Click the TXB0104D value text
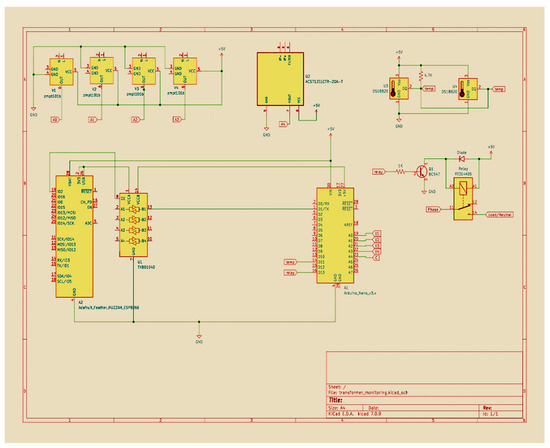 [x=146, y=267]
